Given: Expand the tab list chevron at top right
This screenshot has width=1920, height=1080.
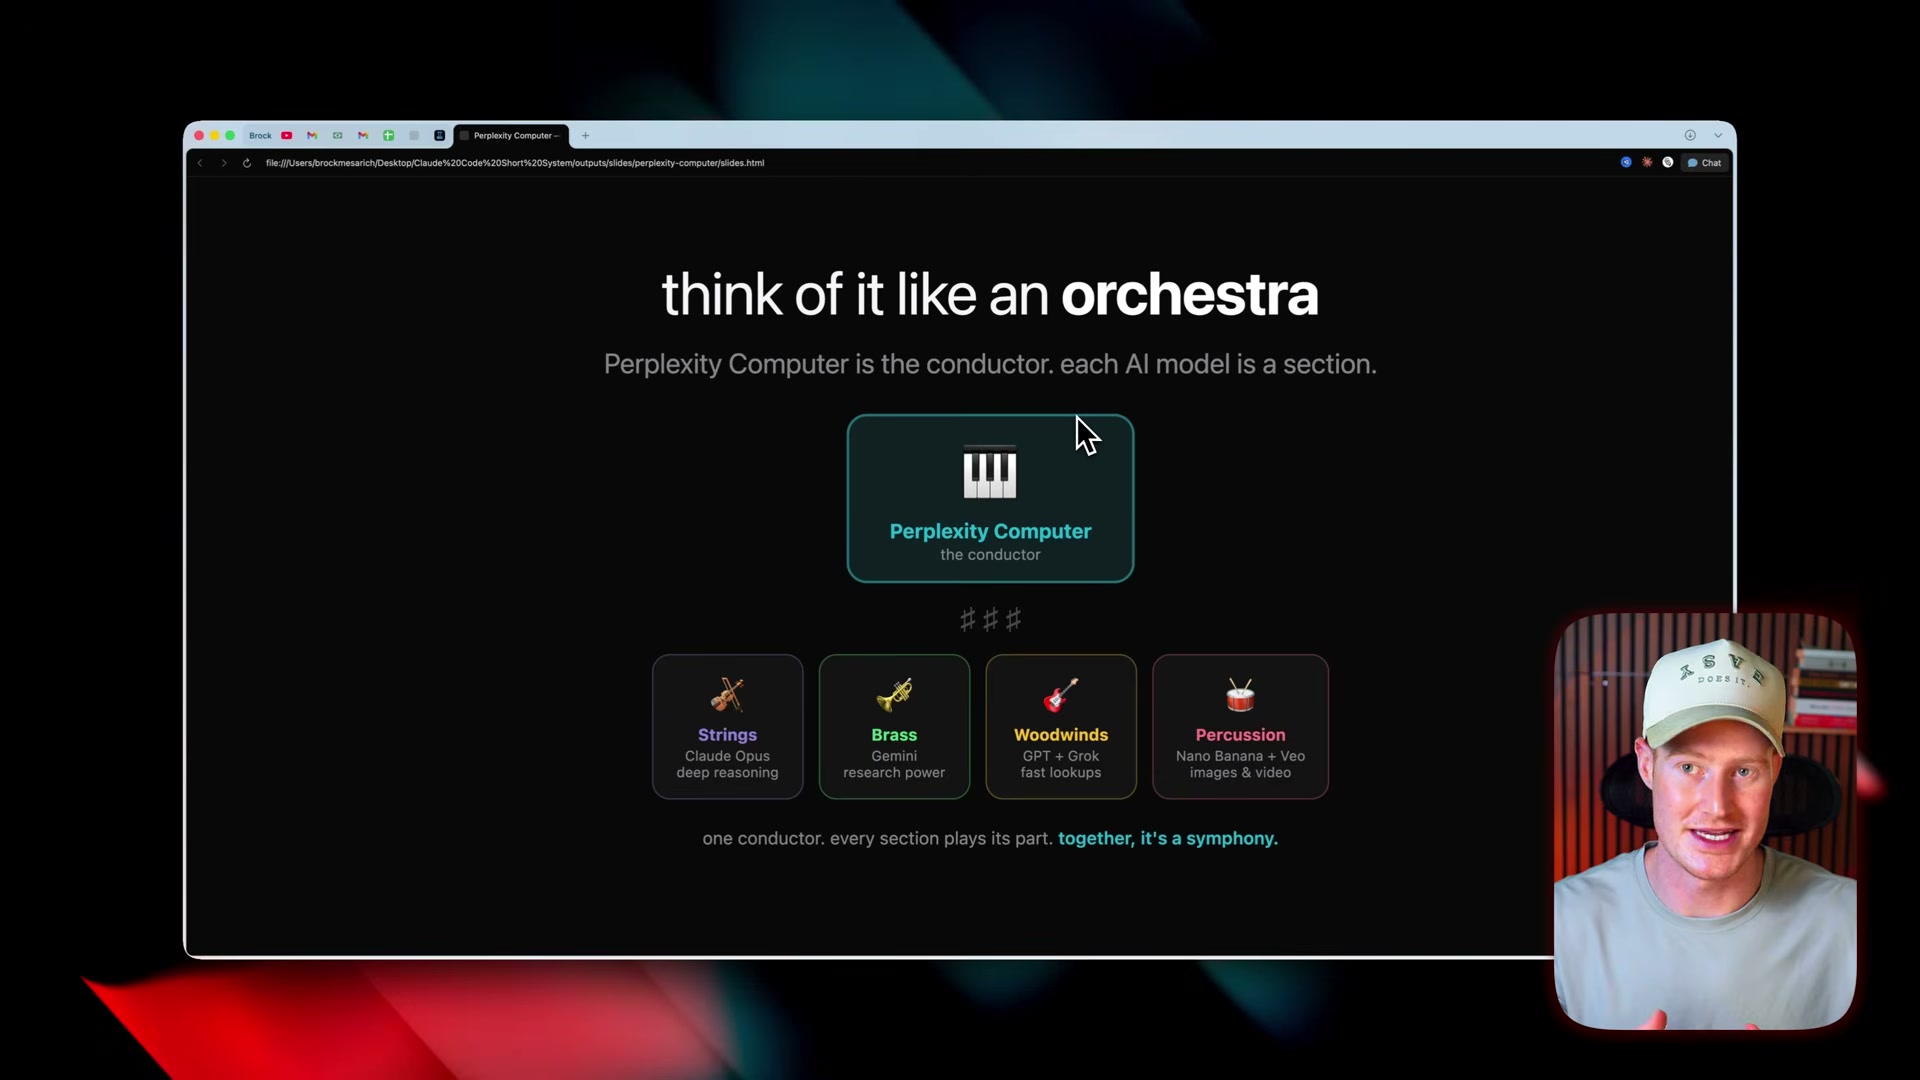Looking at the screenshot, I should [1718, 136].
